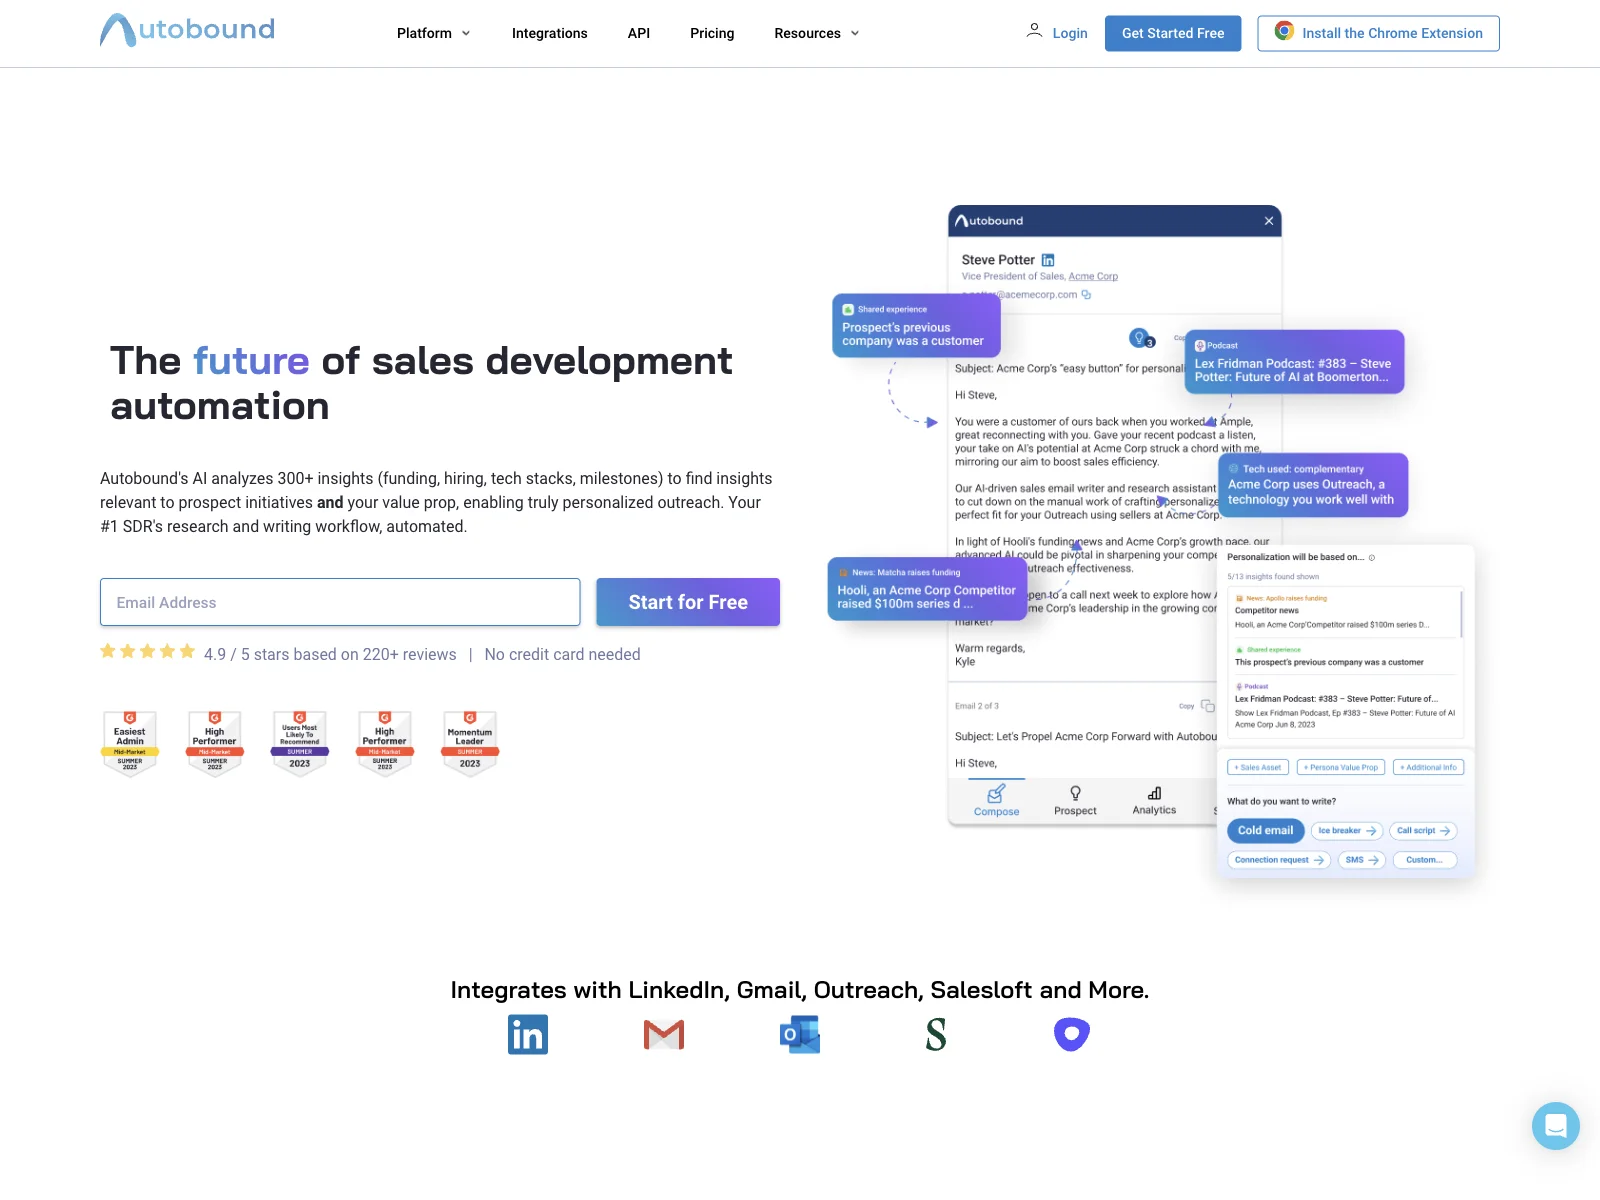
Task: Expand the Platform dropdown menu
Action: point(433,33)
